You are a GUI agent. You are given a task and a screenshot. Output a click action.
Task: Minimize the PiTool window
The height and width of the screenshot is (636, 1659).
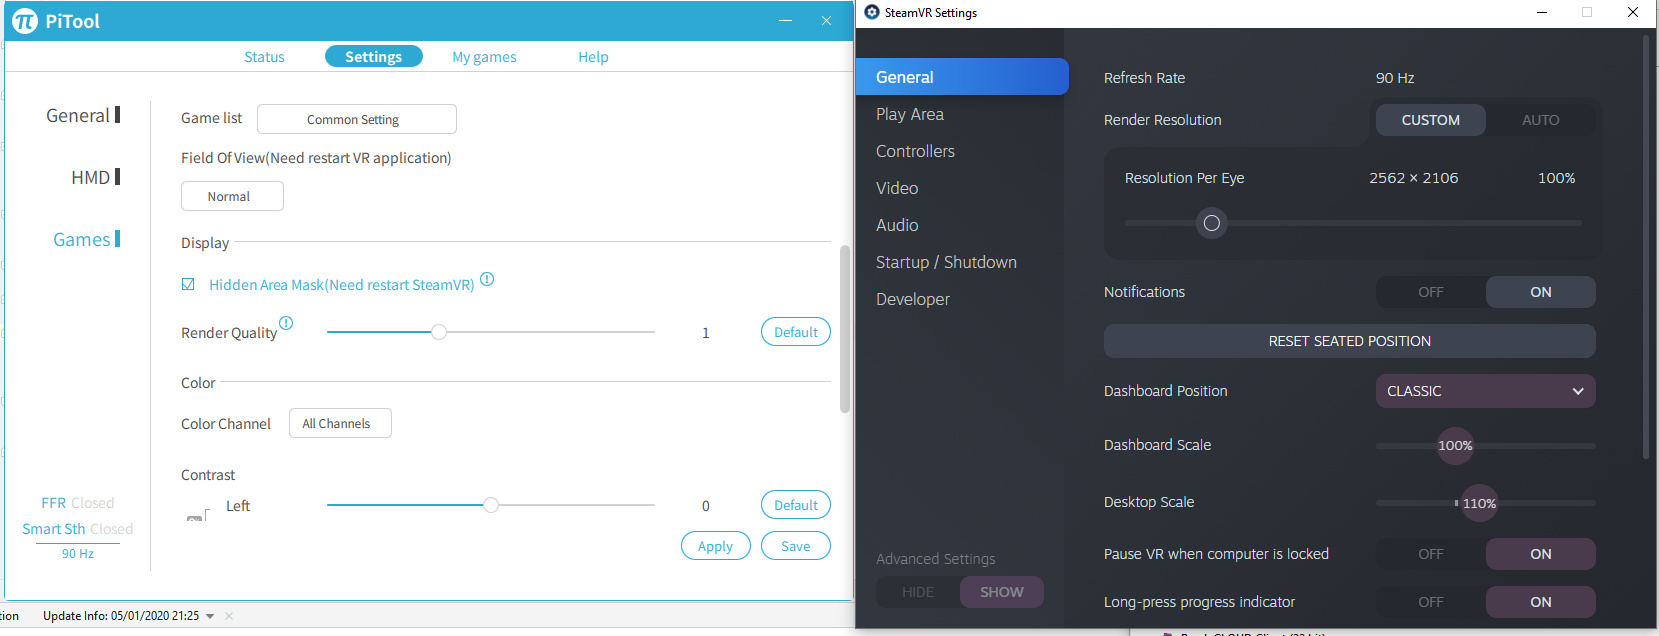click(x=786, y=21)
